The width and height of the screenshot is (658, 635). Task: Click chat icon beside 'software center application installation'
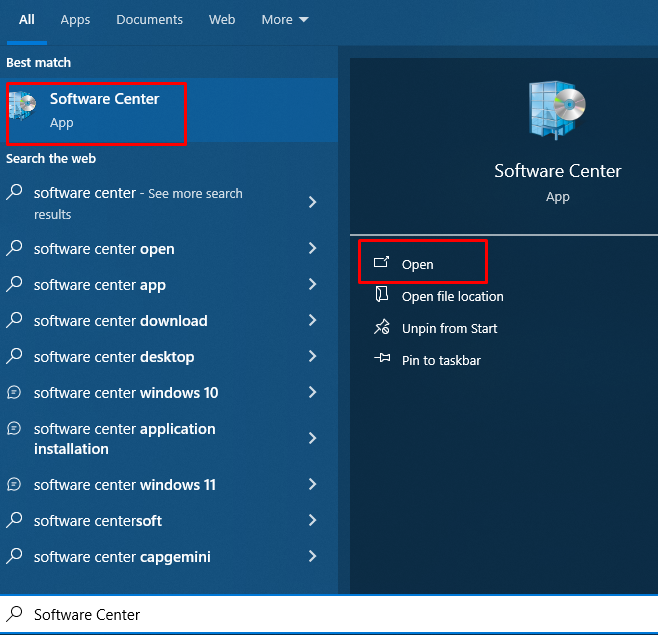point(14,429)
